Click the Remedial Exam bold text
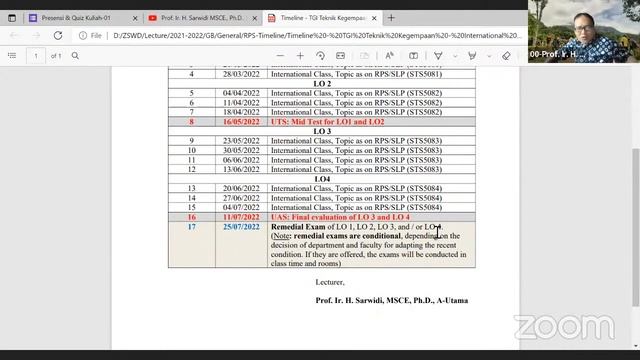 click(x=298, y=227)
